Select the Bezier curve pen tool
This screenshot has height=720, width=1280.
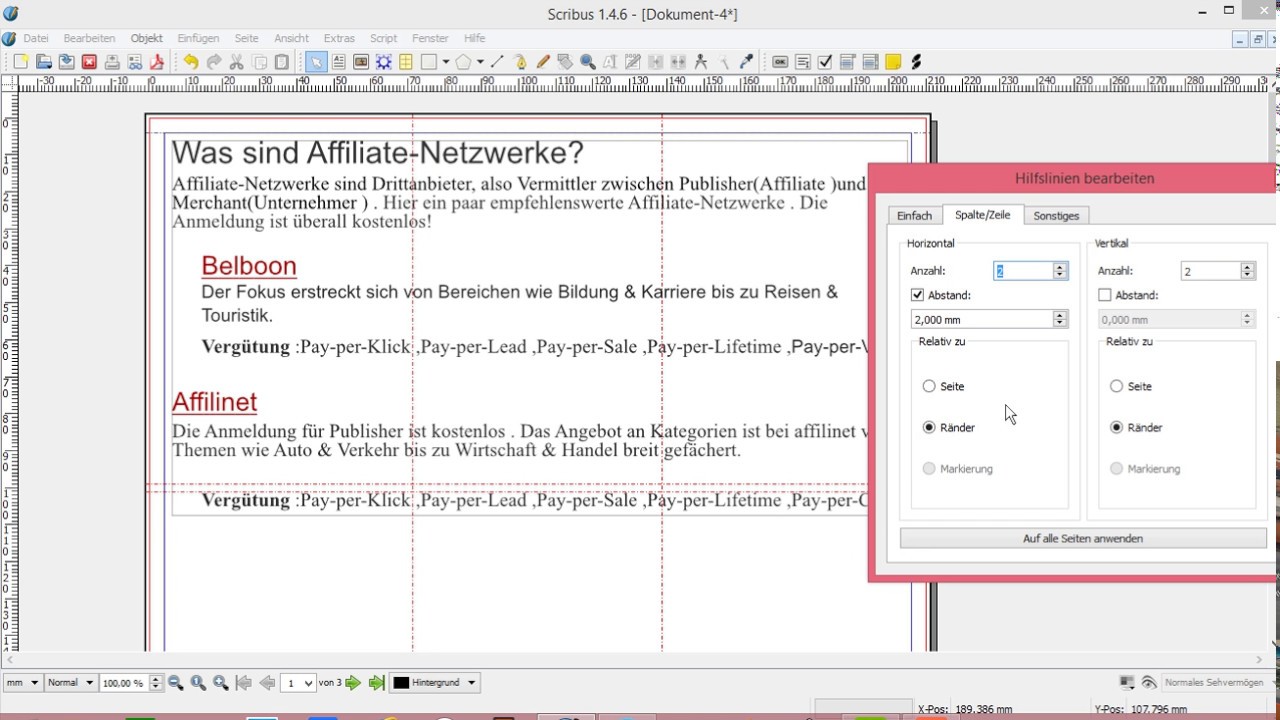(x=520, y=62)
